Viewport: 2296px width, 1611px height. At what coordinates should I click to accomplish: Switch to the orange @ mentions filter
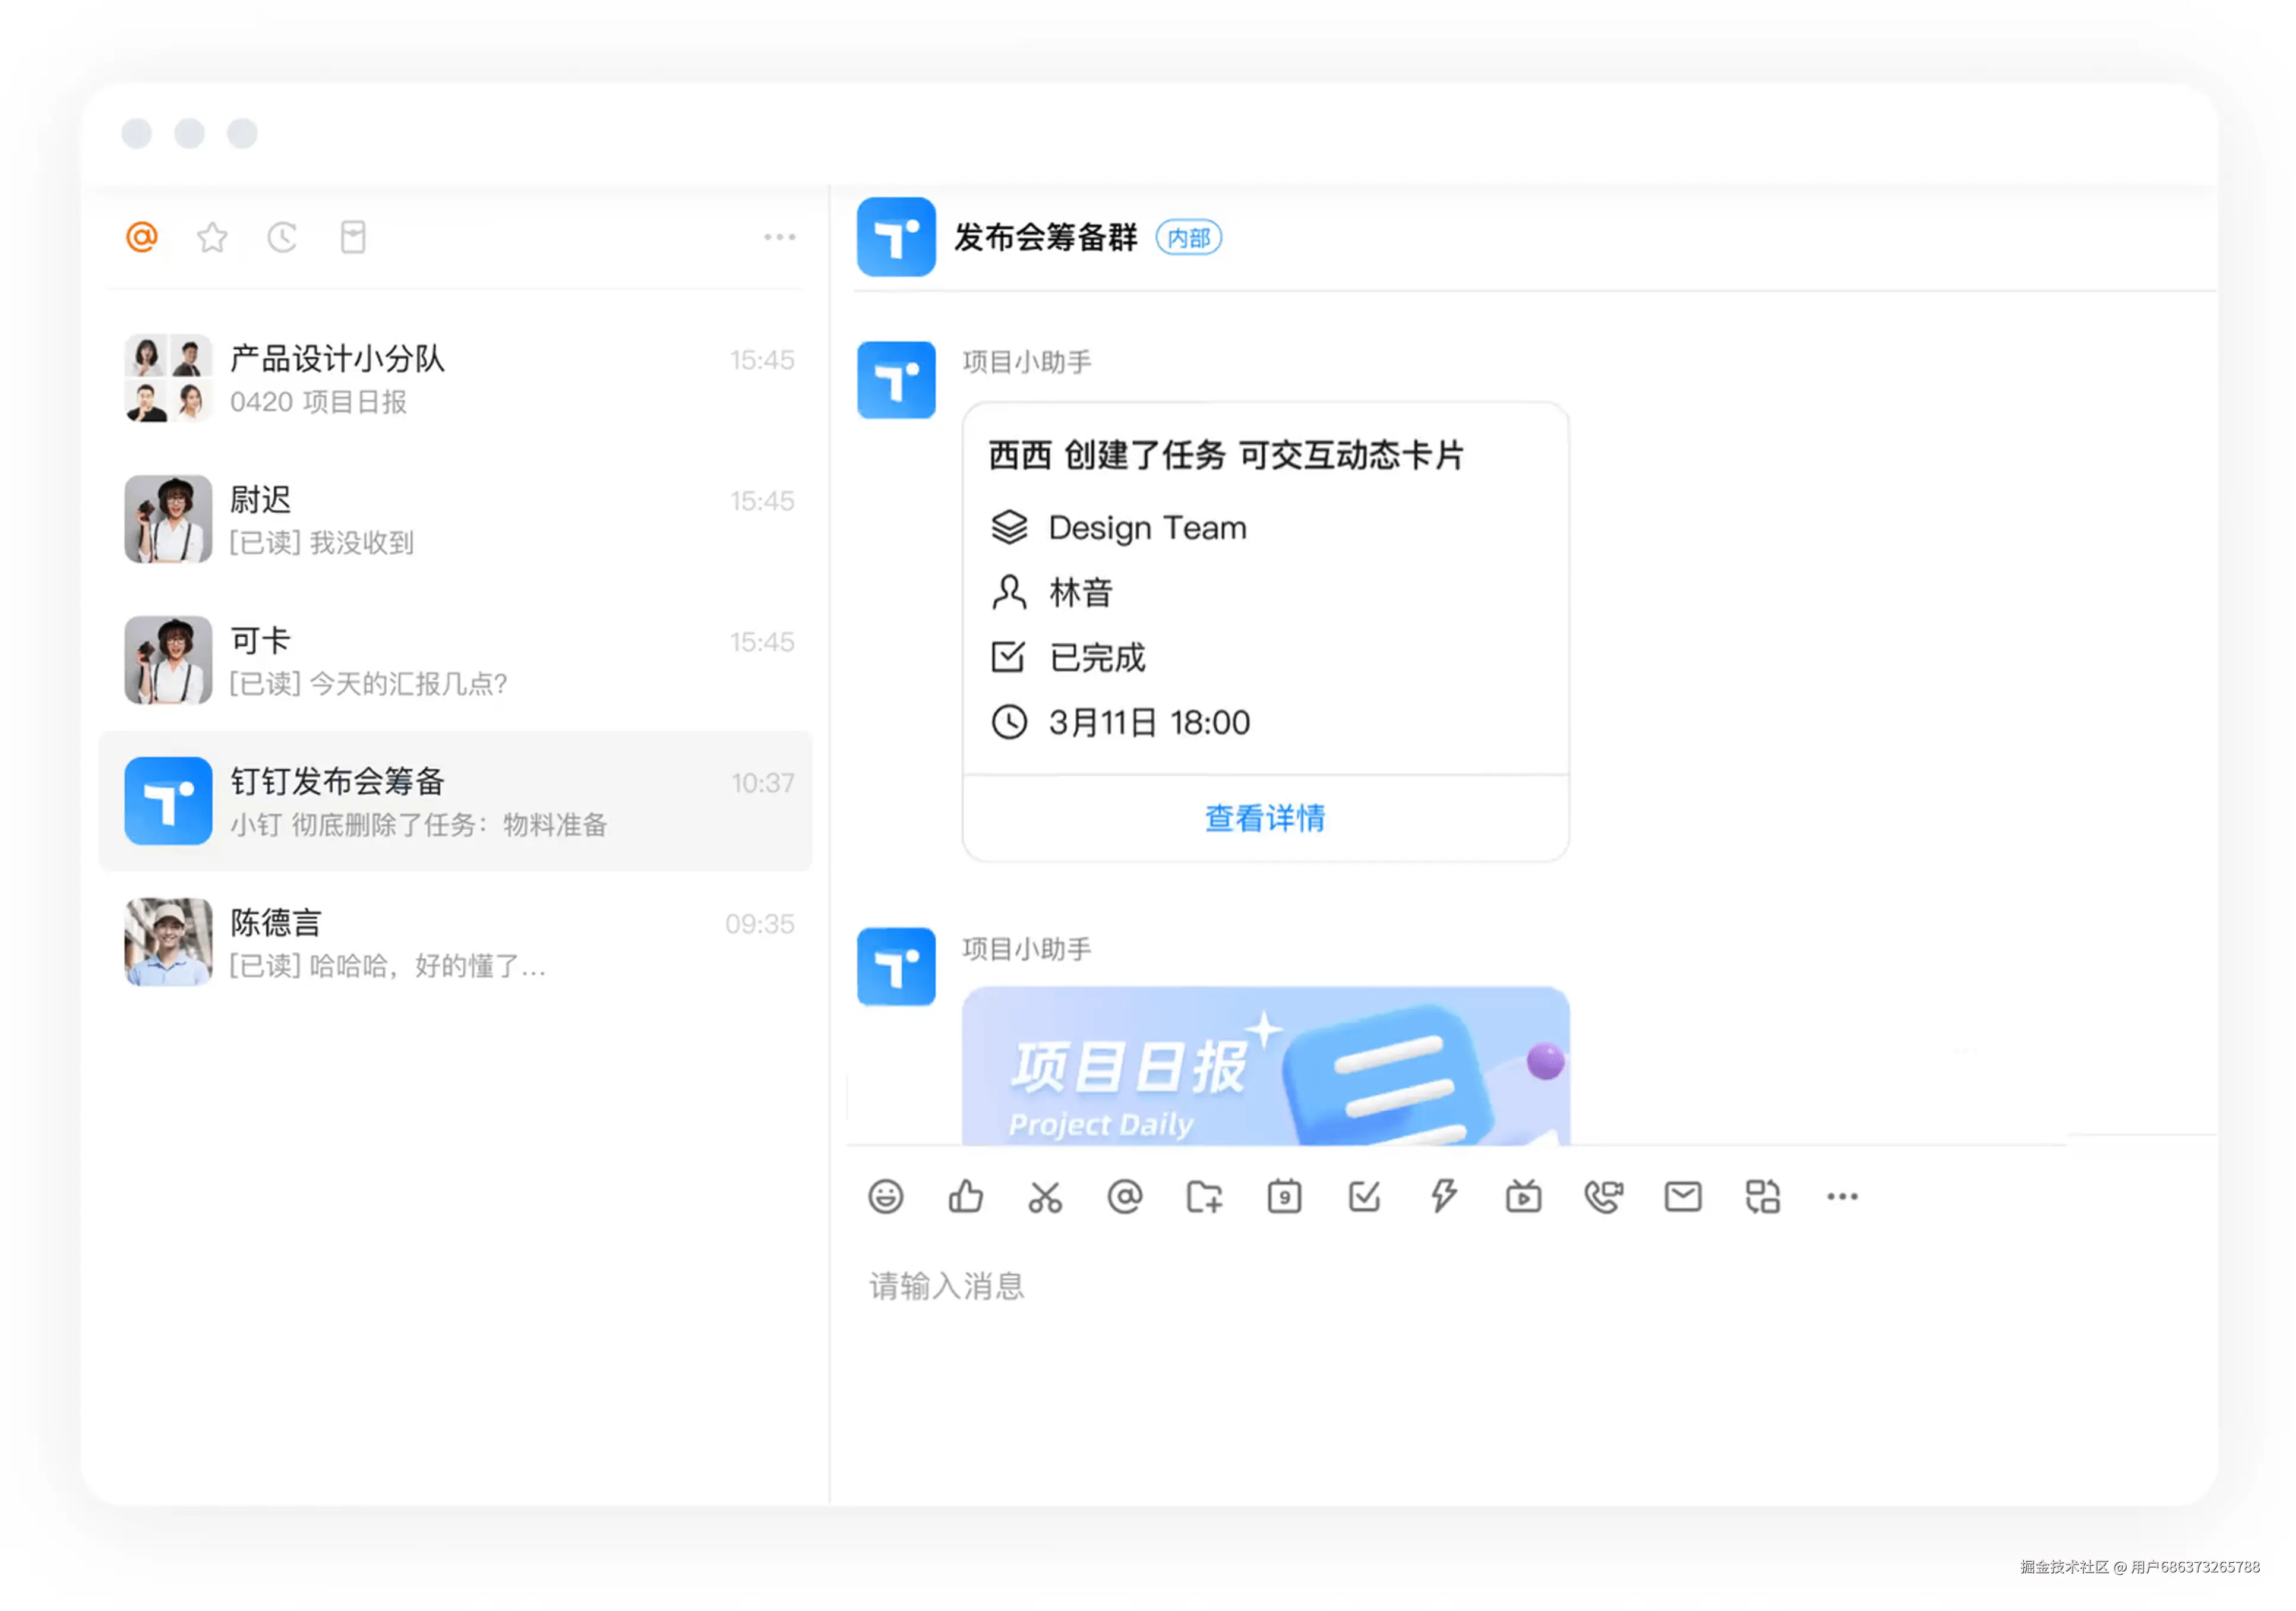pyautogui.click(x=142, y=237)
